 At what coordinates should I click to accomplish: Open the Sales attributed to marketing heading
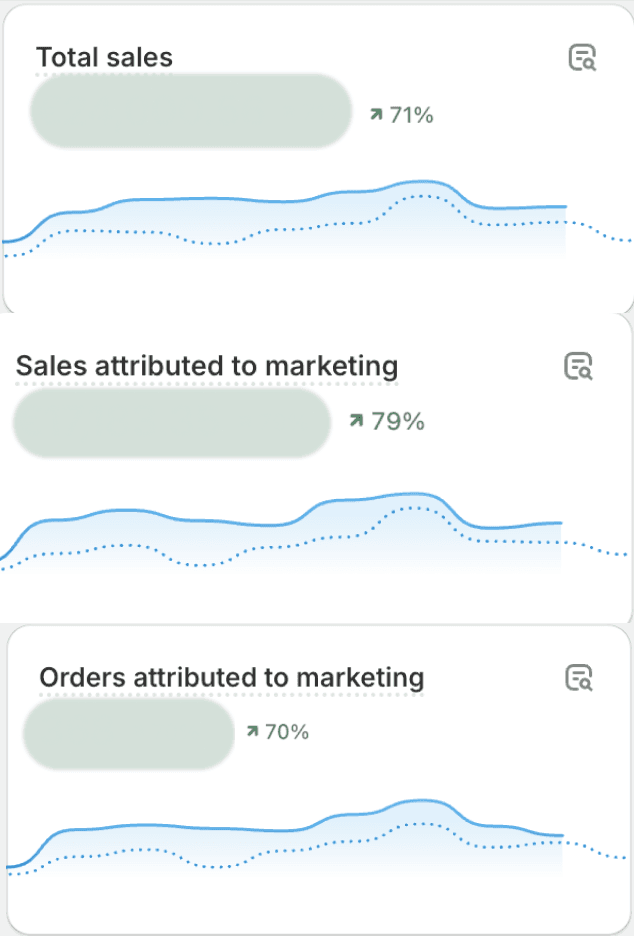tap(207, 366)
